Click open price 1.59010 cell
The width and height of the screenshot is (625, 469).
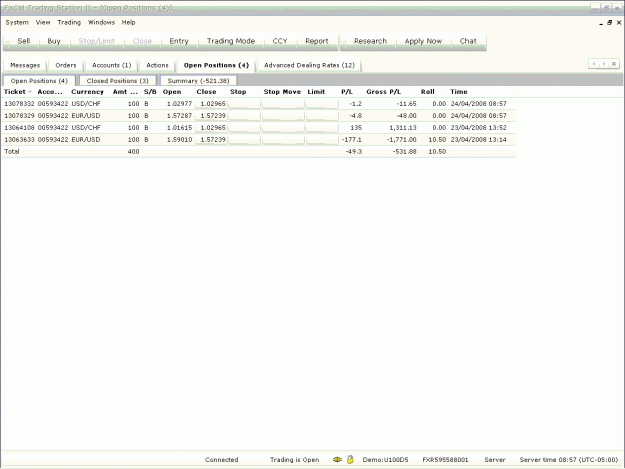[x=179, y=140]
